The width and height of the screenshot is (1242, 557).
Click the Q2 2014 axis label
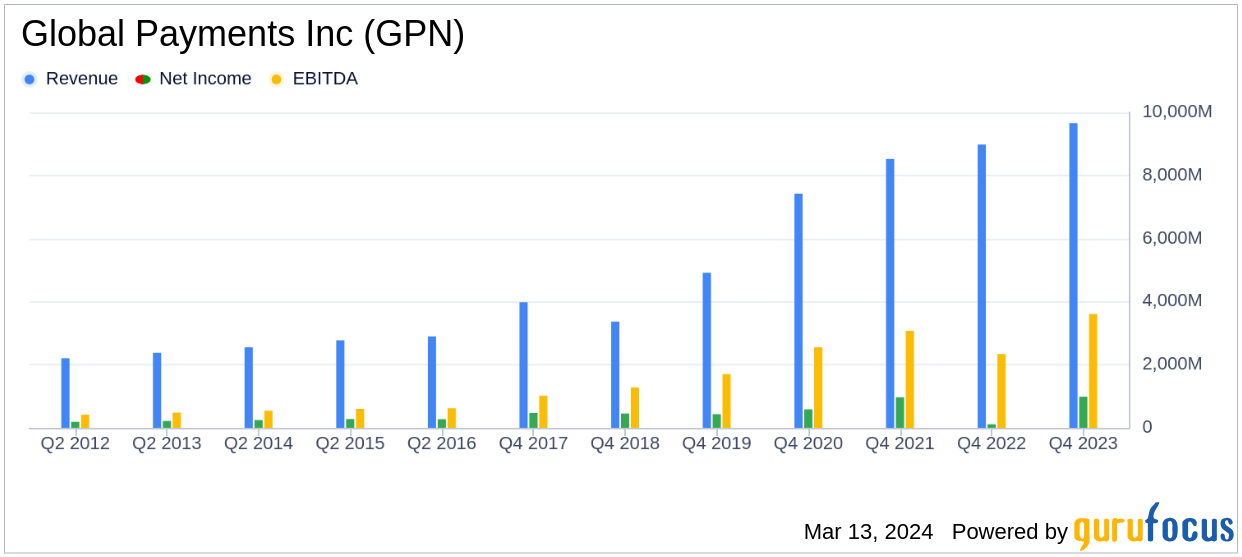point(259,443)
